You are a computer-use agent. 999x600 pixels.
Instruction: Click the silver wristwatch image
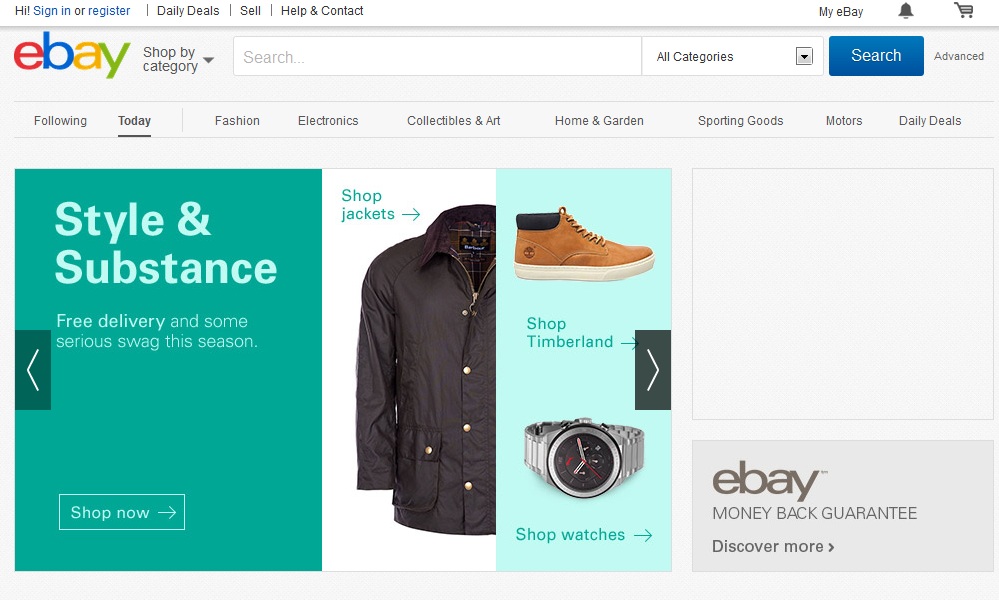tap(584, 458)
